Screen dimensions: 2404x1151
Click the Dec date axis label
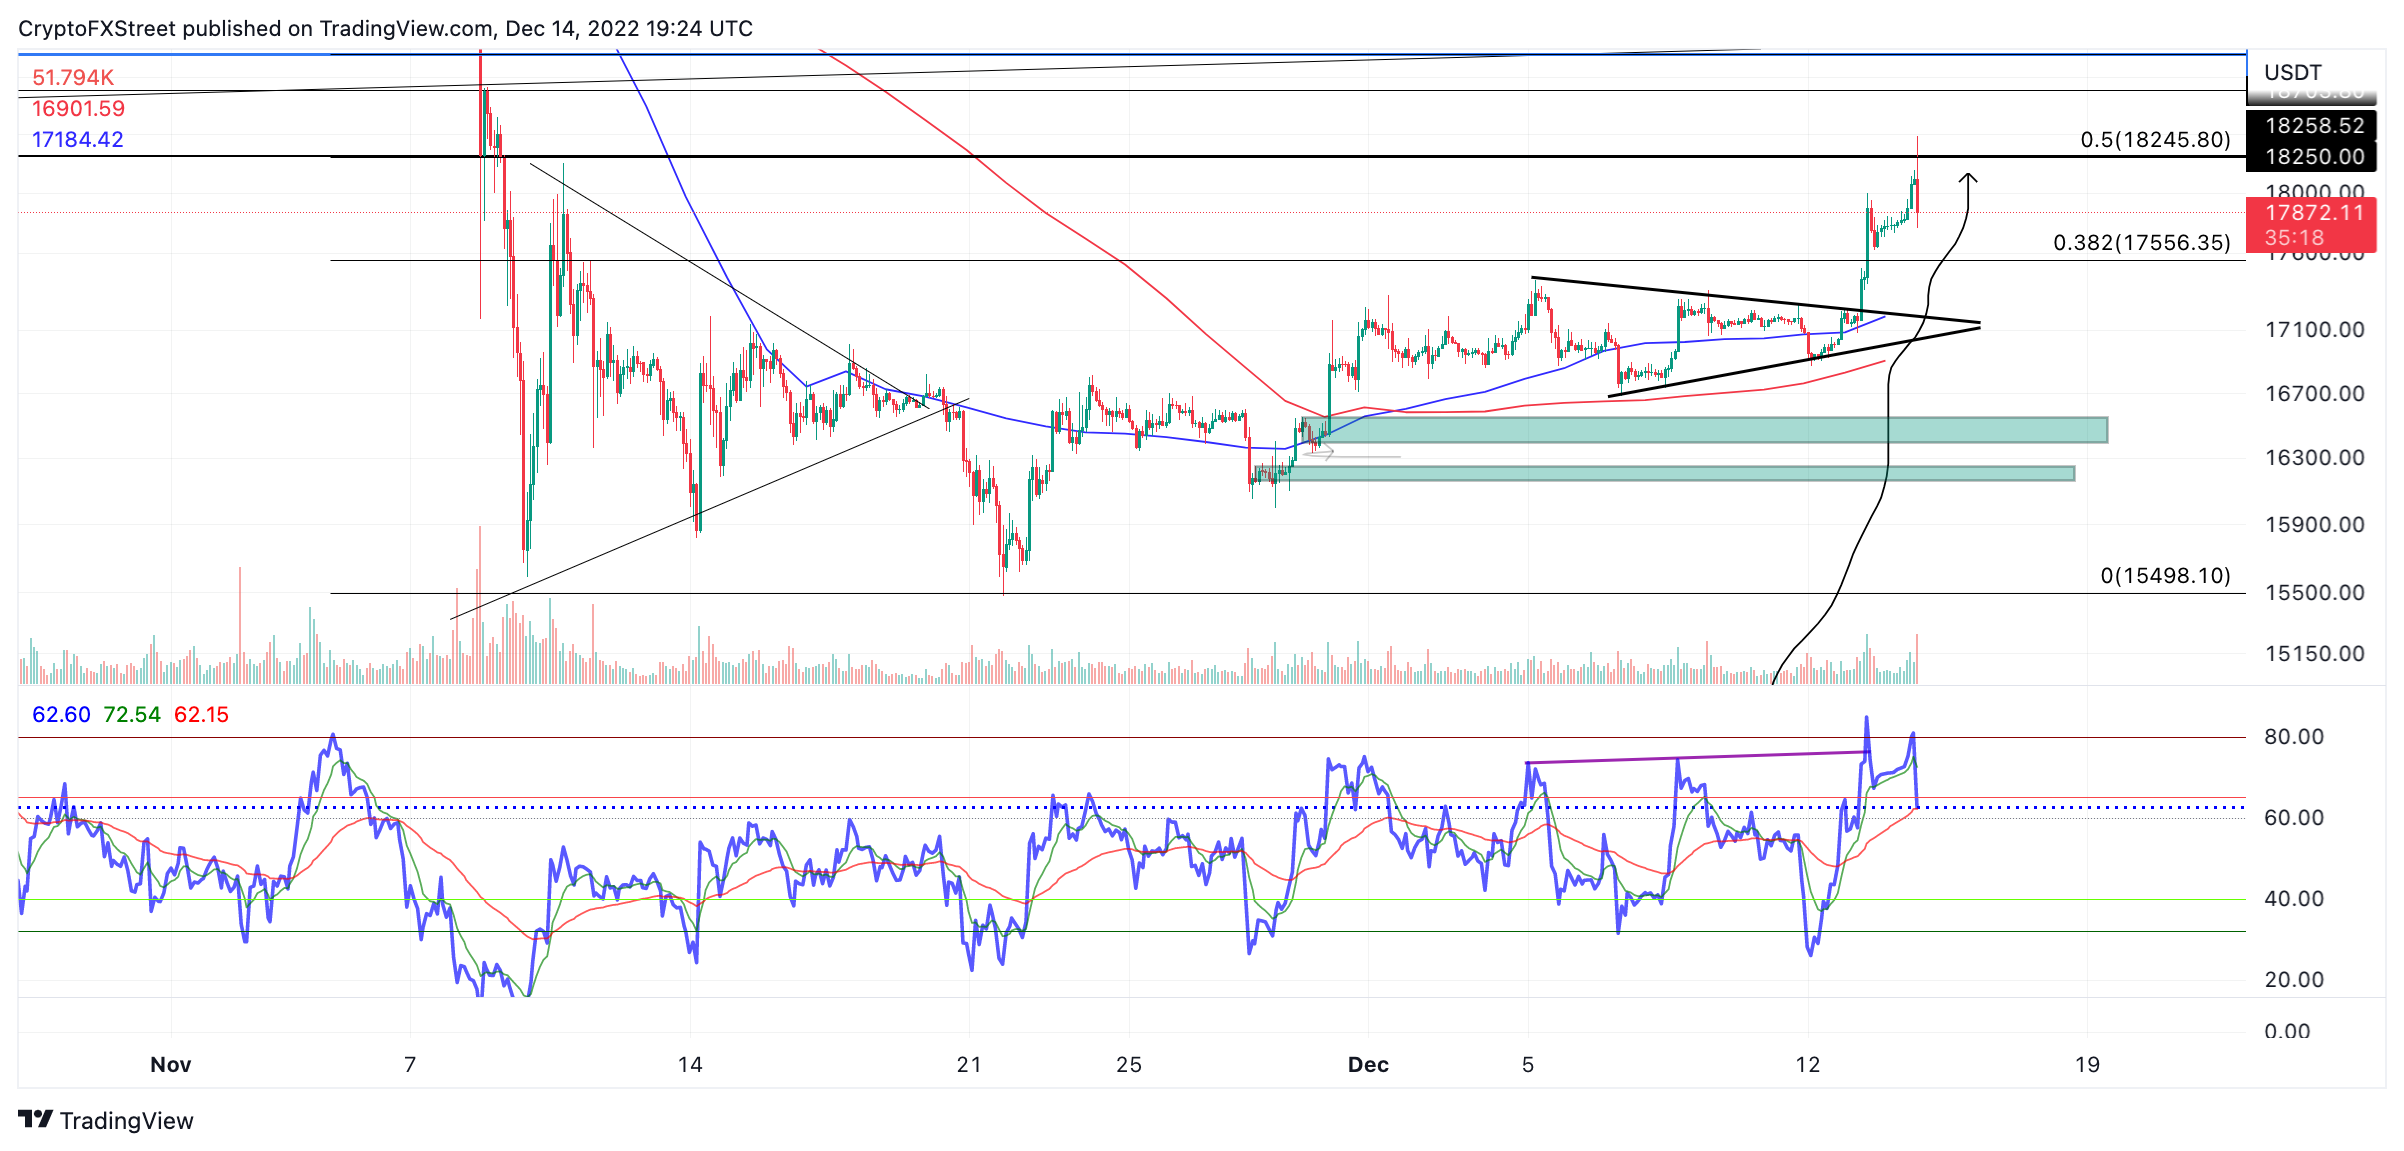click(x=1368, y=1064)
